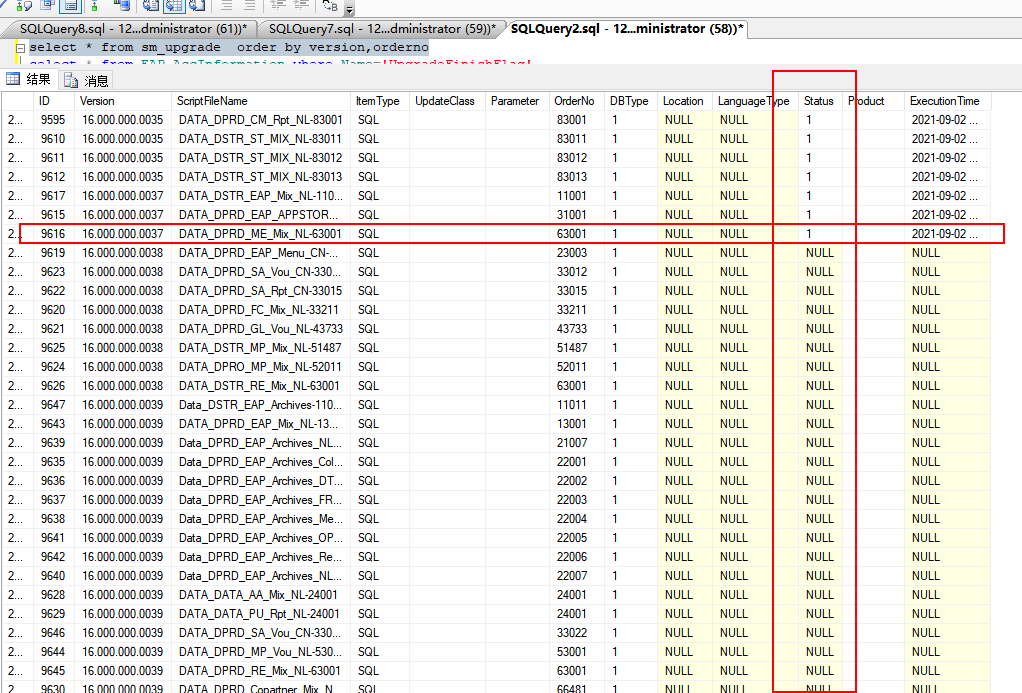1022x693 pixels.
Task: Click the Status column header
Action: click(821, 101)
